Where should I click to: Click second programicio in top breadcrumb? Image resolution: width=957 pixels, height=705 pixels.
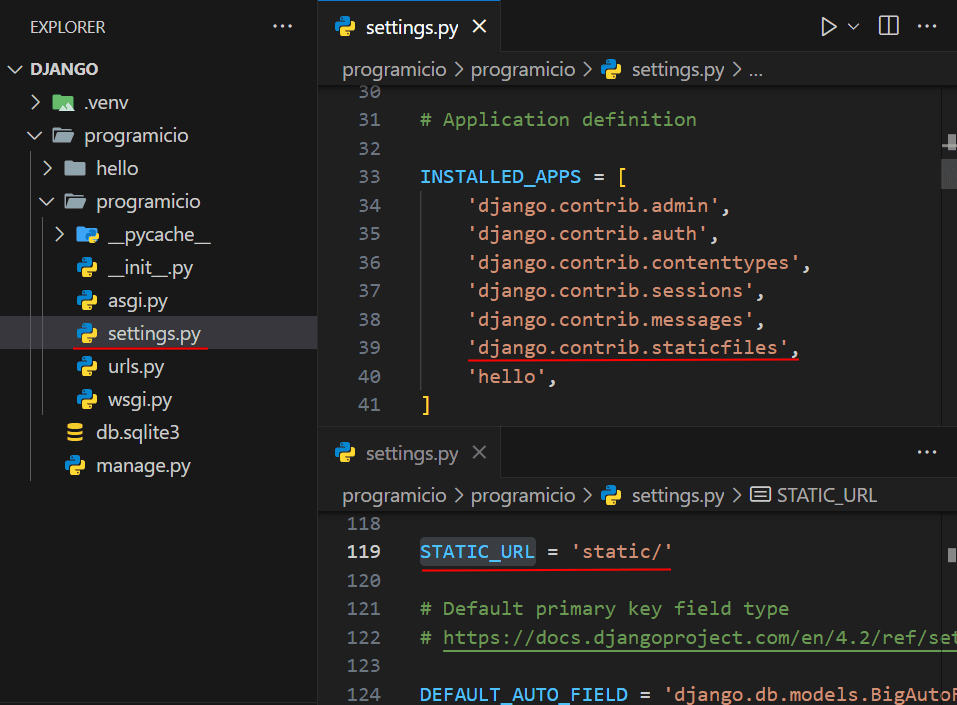(523, 70)
